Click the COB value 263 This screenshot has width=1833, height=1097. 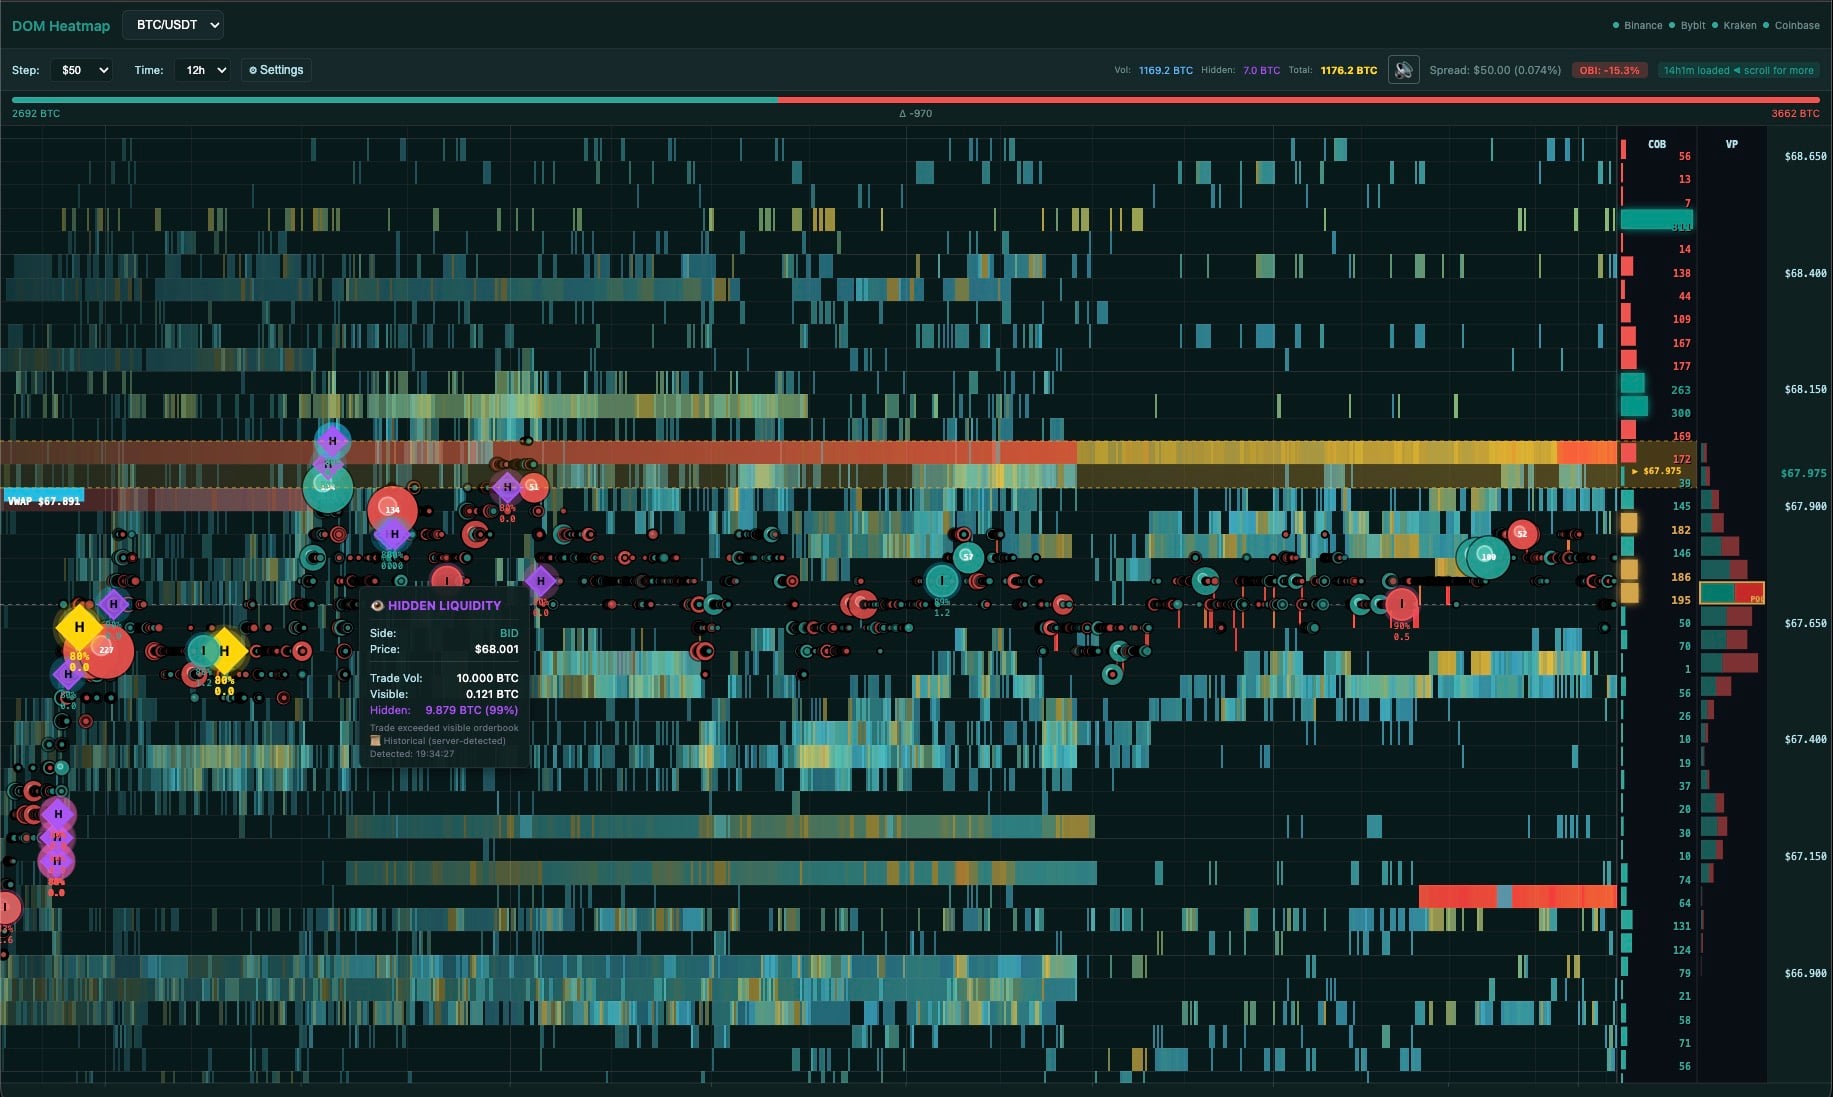[x=1681, y=390]
